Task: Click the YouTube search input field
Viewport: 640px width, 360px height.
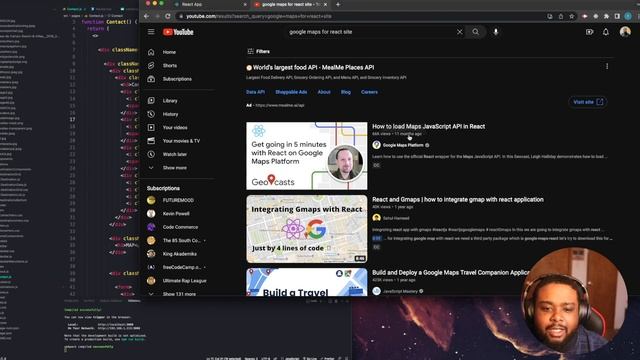Action: coord(371,32)
